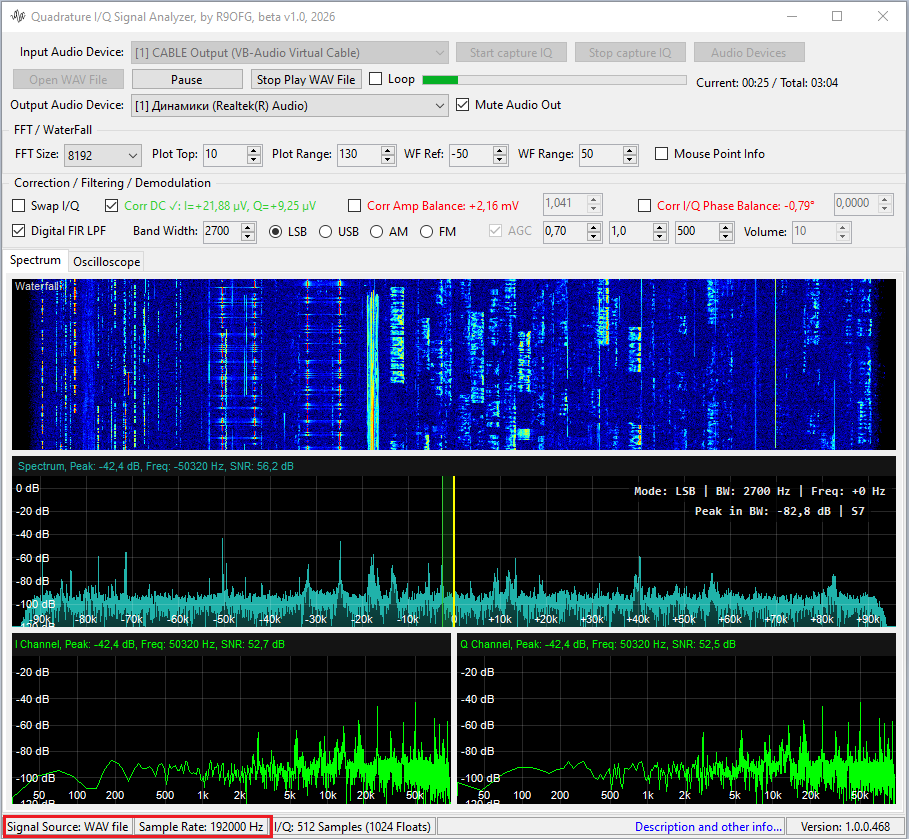Screen dimensions: 909x839
Task: Decrease the WF Range spinner value
Action: 629,159
